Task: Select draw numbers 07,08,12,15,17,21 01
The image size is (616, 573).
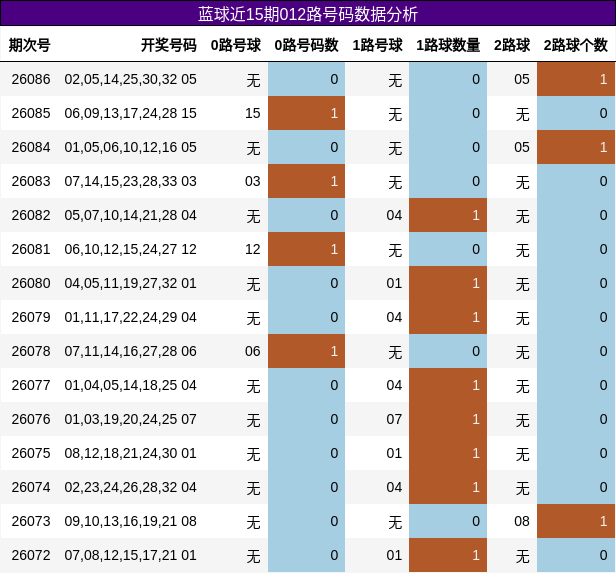Action: [130, 555]
